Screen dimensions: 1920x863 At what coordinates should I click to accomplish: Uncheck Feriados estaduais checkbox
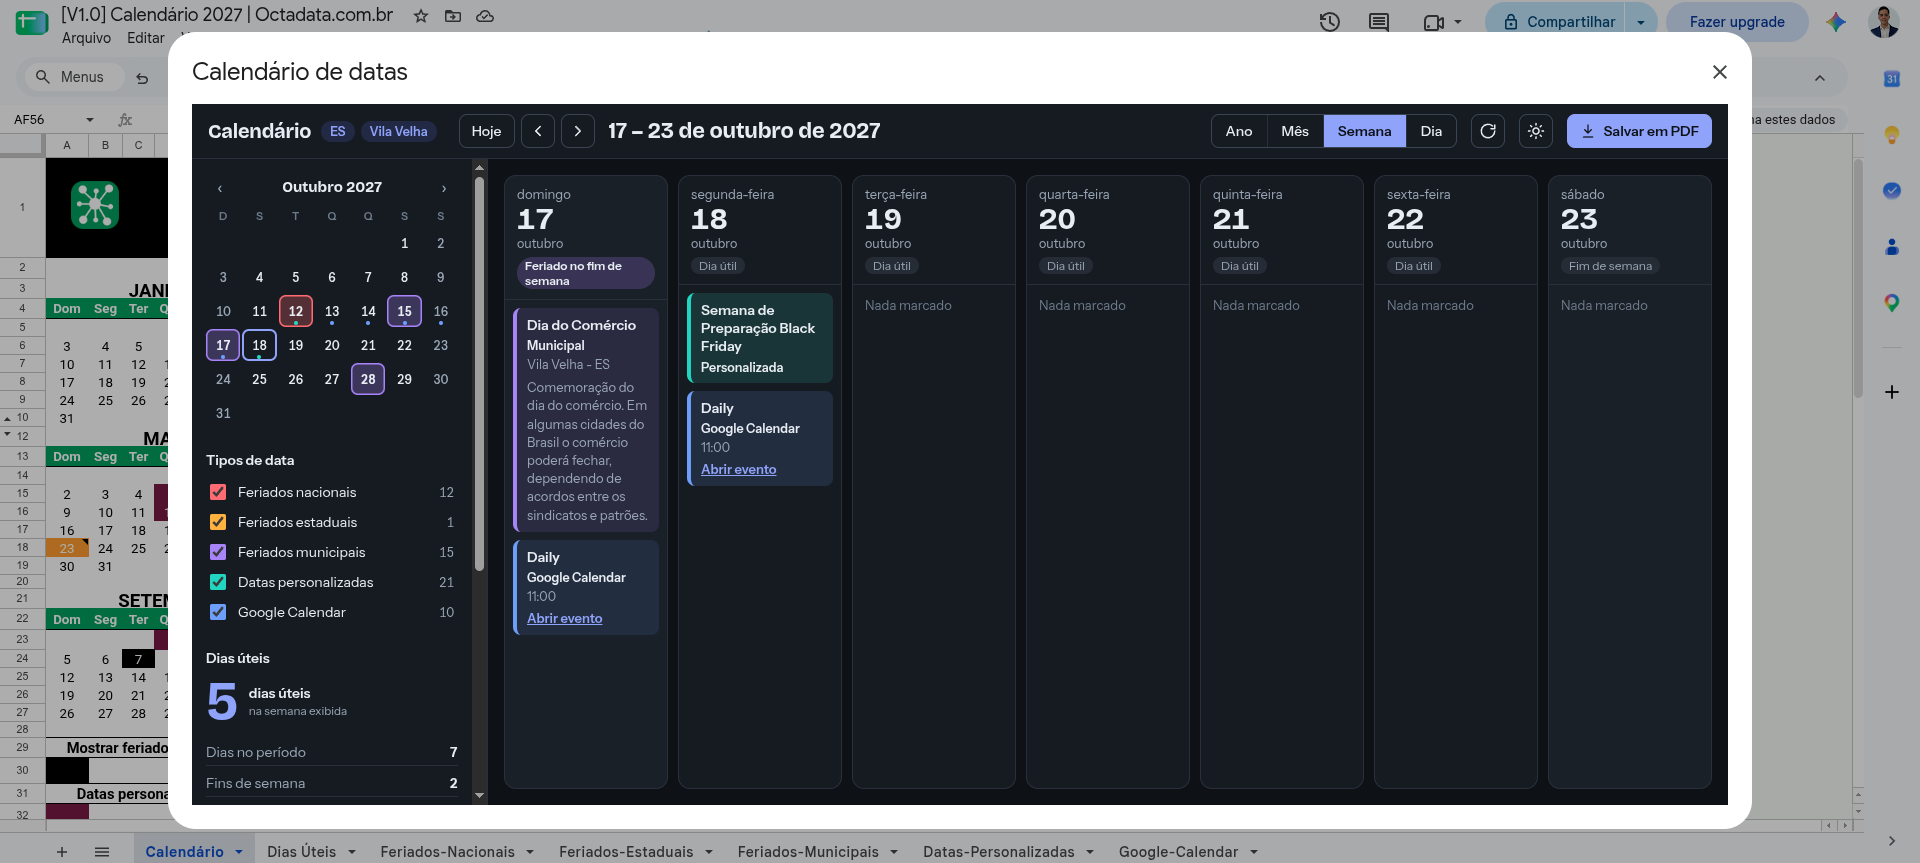point(218,522)
